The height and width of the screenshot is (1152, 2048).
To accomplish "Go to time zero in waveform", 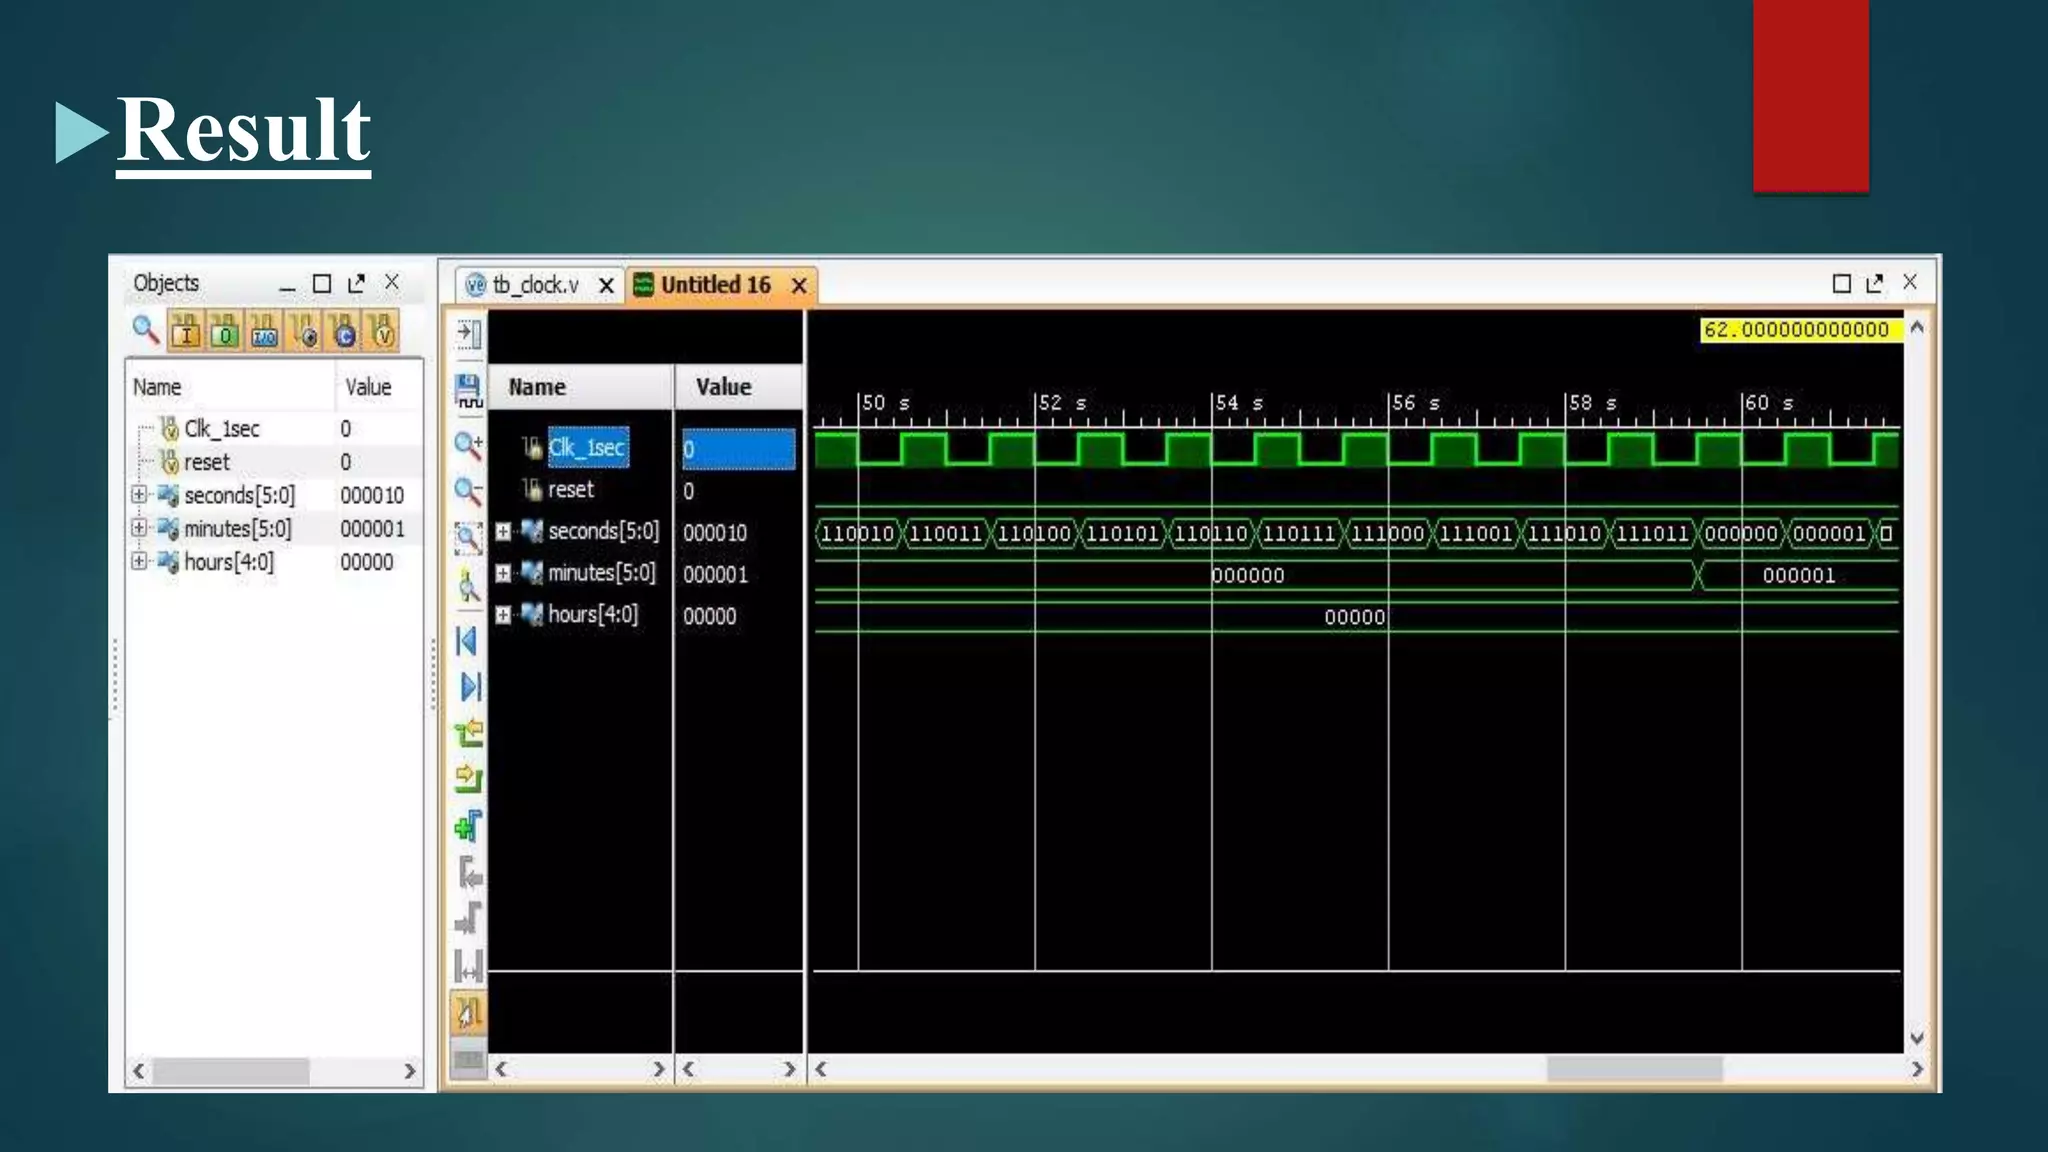I will (x=467, y=641).
